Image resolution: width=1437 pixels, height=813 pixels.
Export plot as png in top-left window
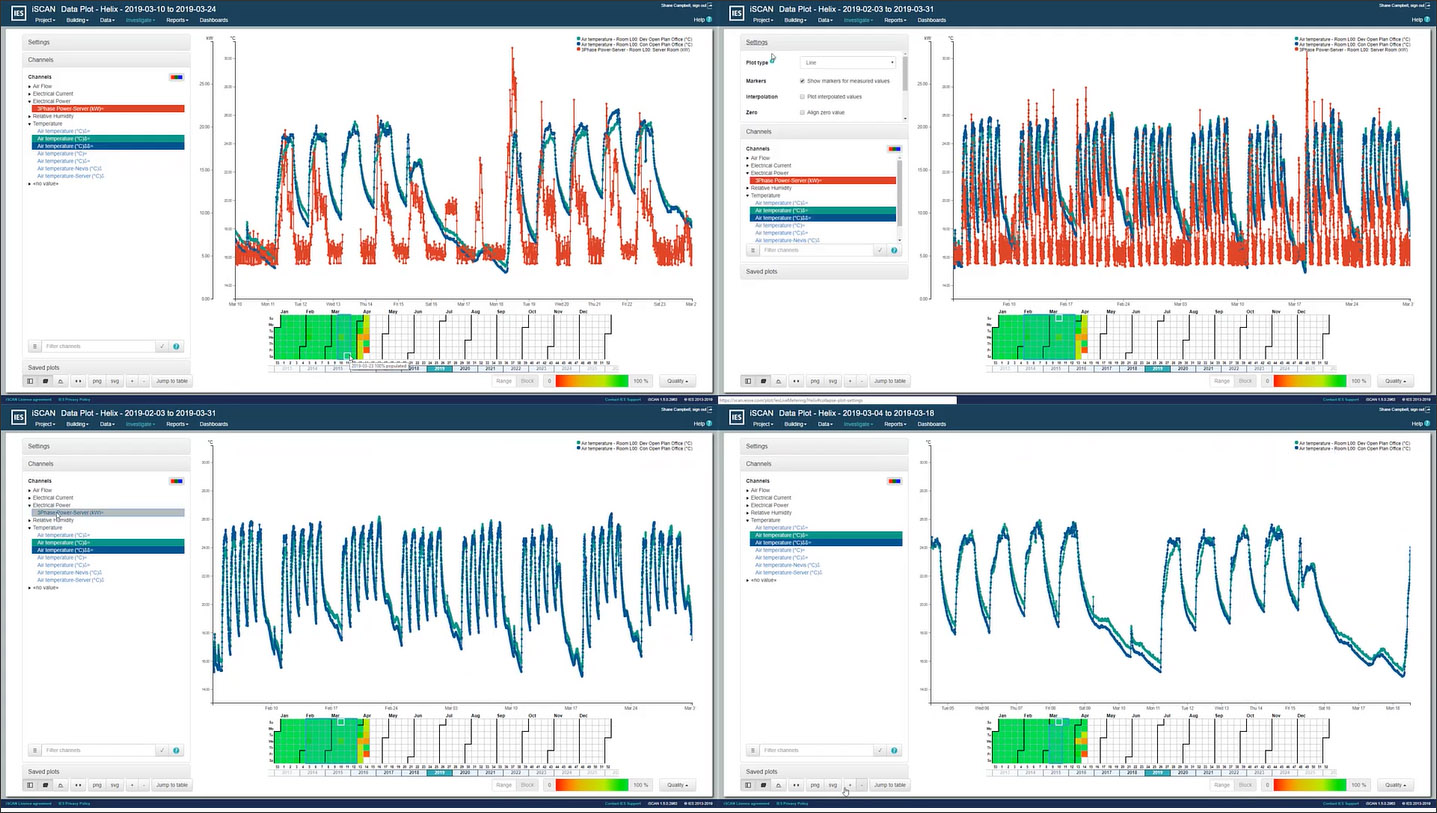tap(97, 381)
